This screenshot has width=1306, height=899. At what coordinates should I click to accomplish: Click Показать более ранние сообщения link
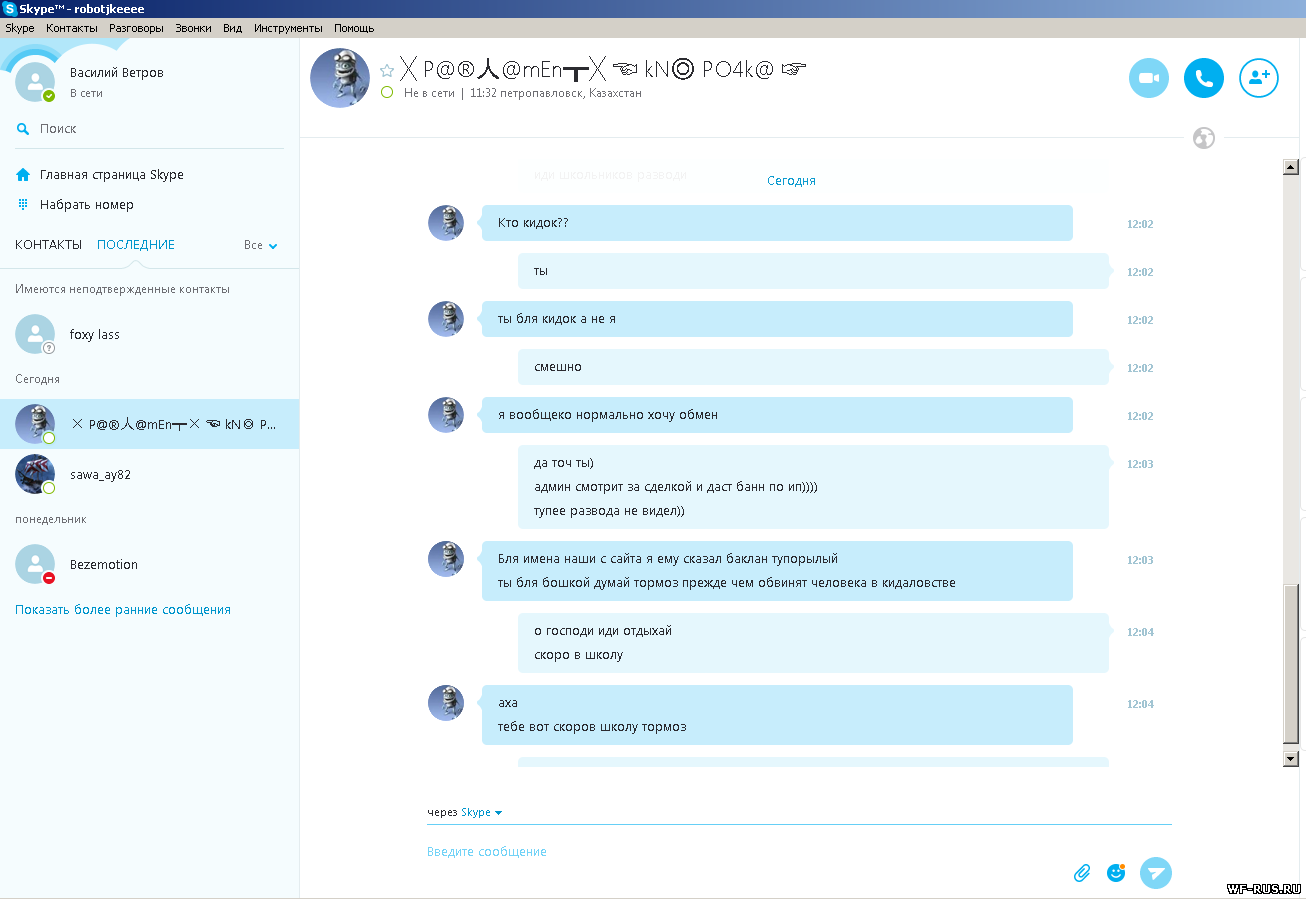[123, 610]
